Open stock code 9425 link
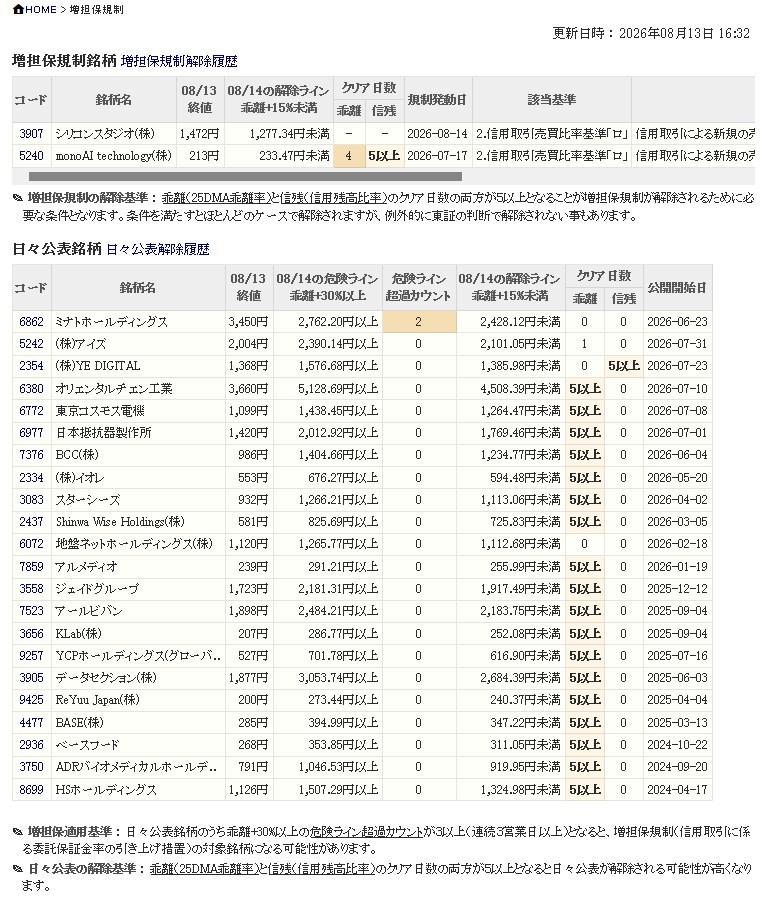The image size is (762, 900). 31,700
